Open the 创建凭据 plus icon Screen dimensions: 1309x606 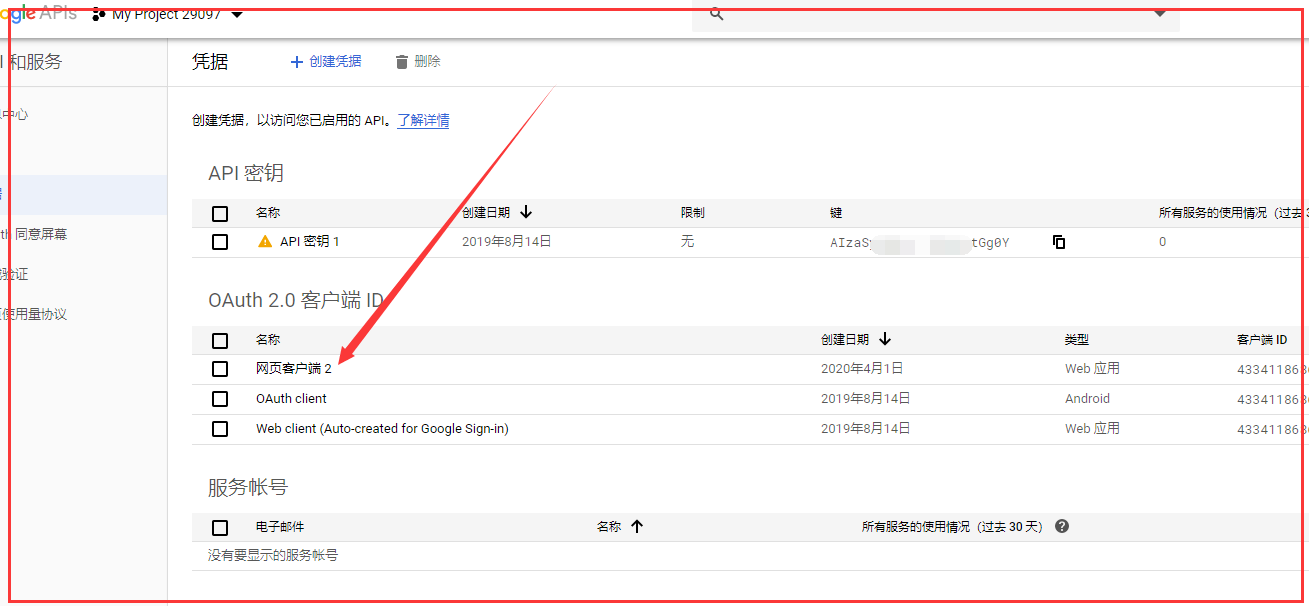(x=294, y=61)
